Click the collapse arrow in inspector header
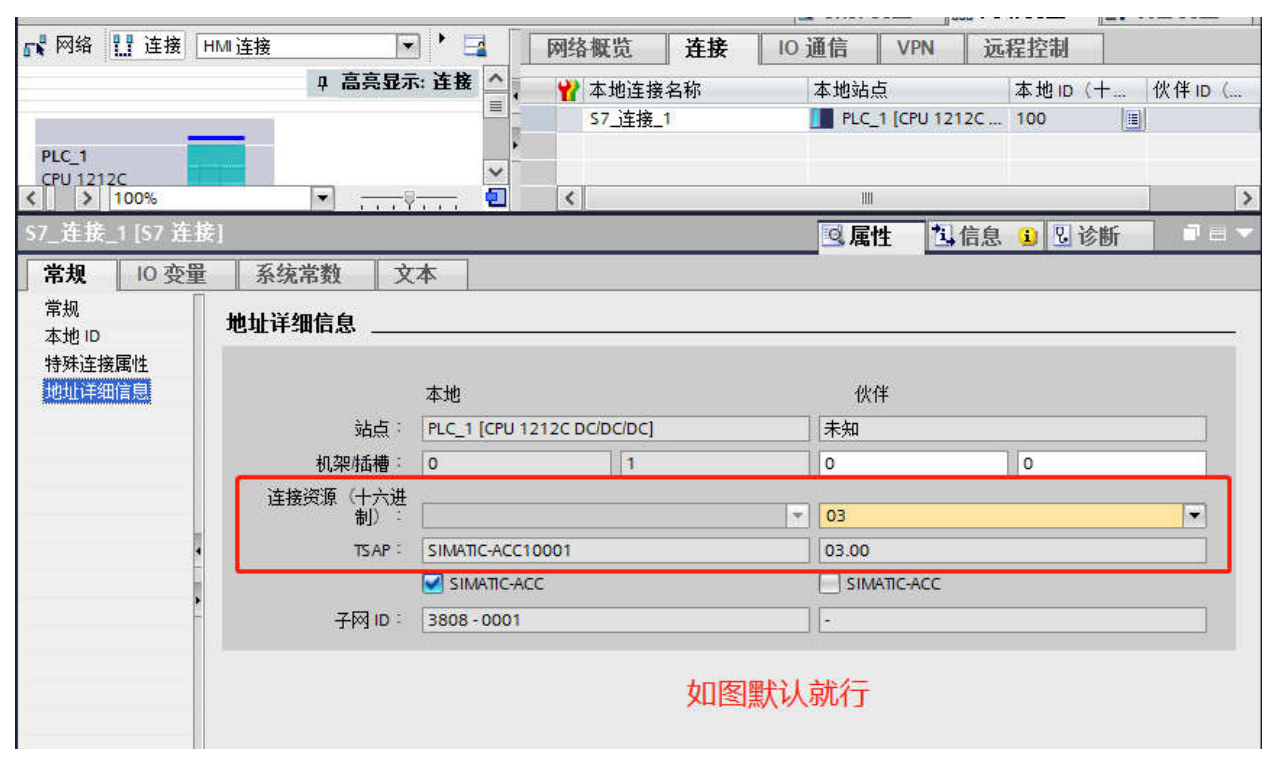 (1244, 233)
